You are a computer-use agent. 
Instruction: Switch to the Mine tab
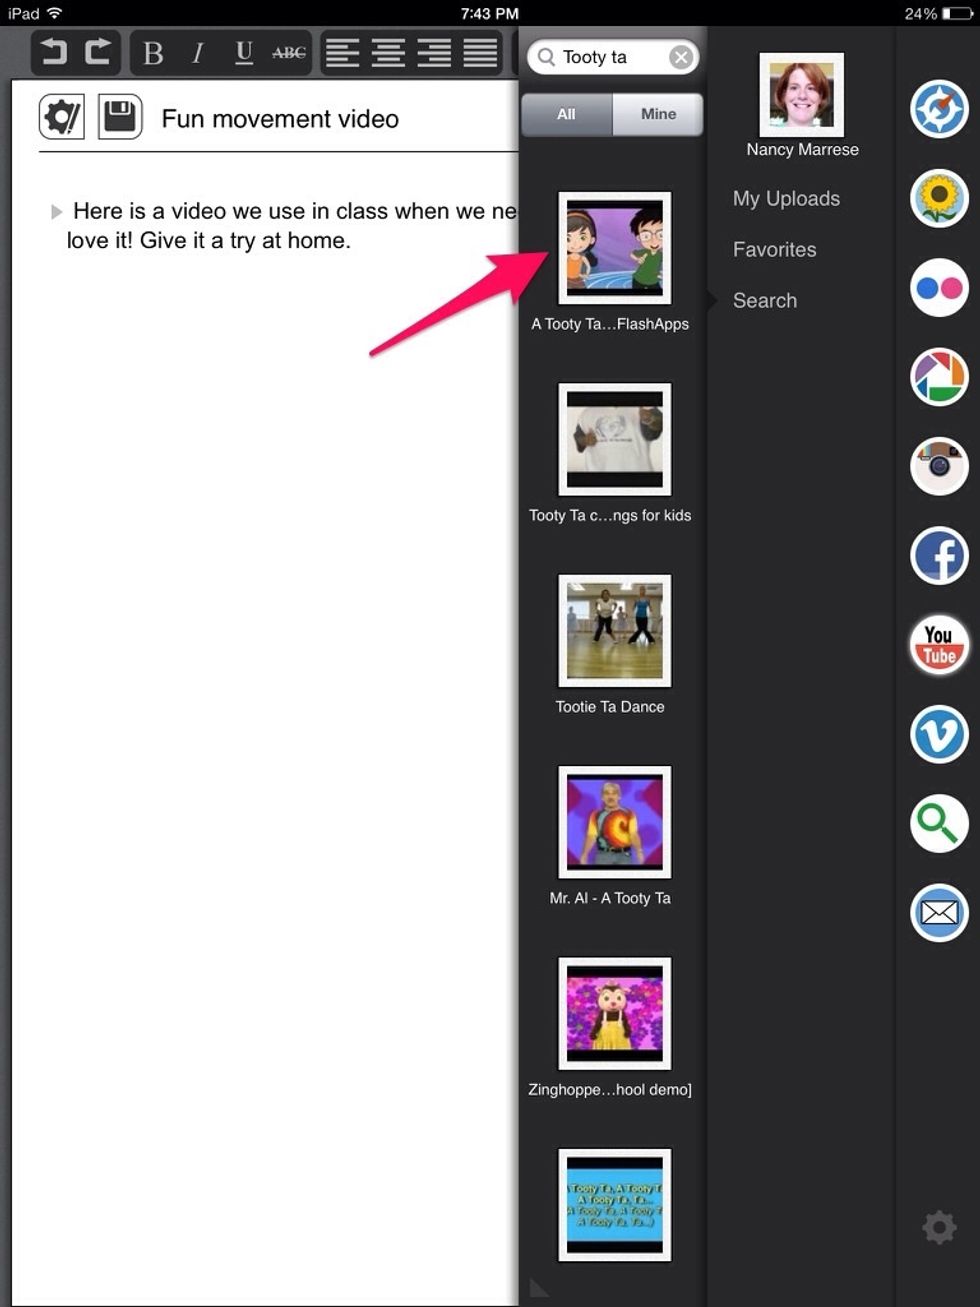658,114
